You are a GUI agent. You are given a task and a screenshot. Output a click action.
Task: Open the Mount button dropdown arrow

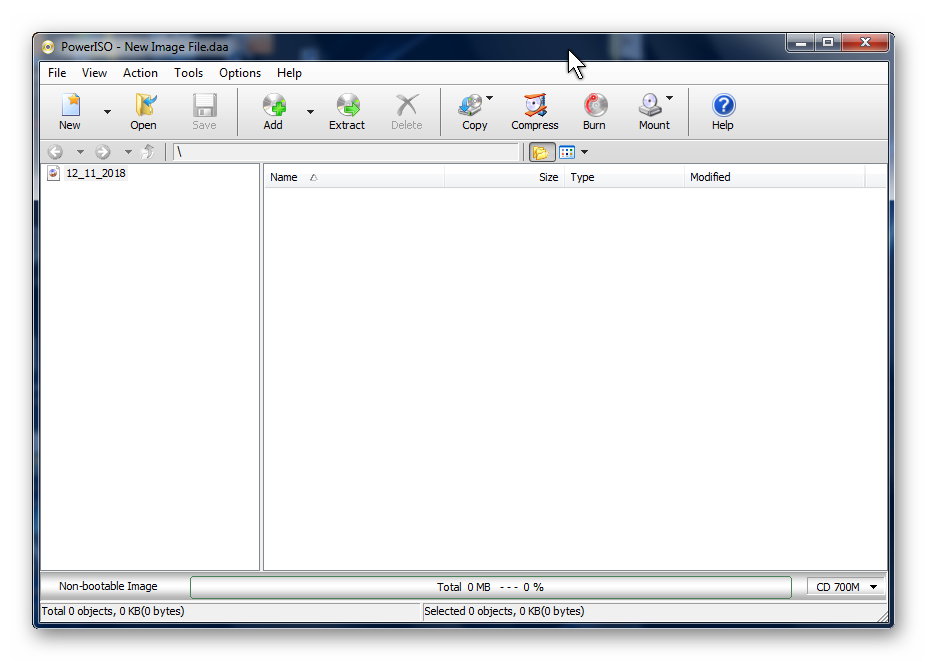669,98
